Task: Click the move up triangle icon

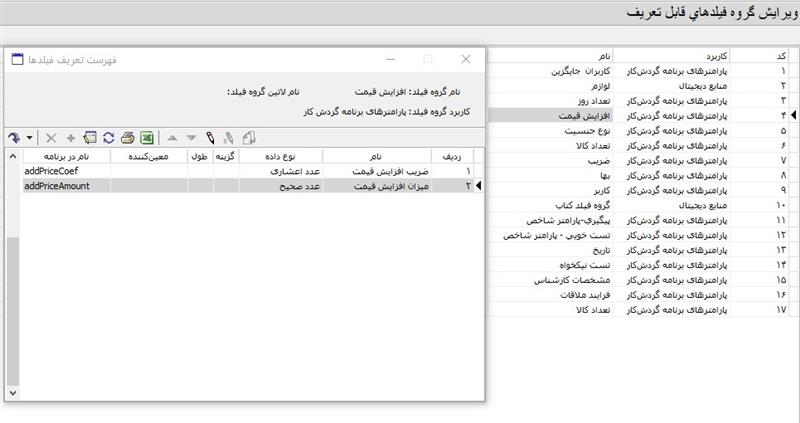Action: (x=172, y=137)
